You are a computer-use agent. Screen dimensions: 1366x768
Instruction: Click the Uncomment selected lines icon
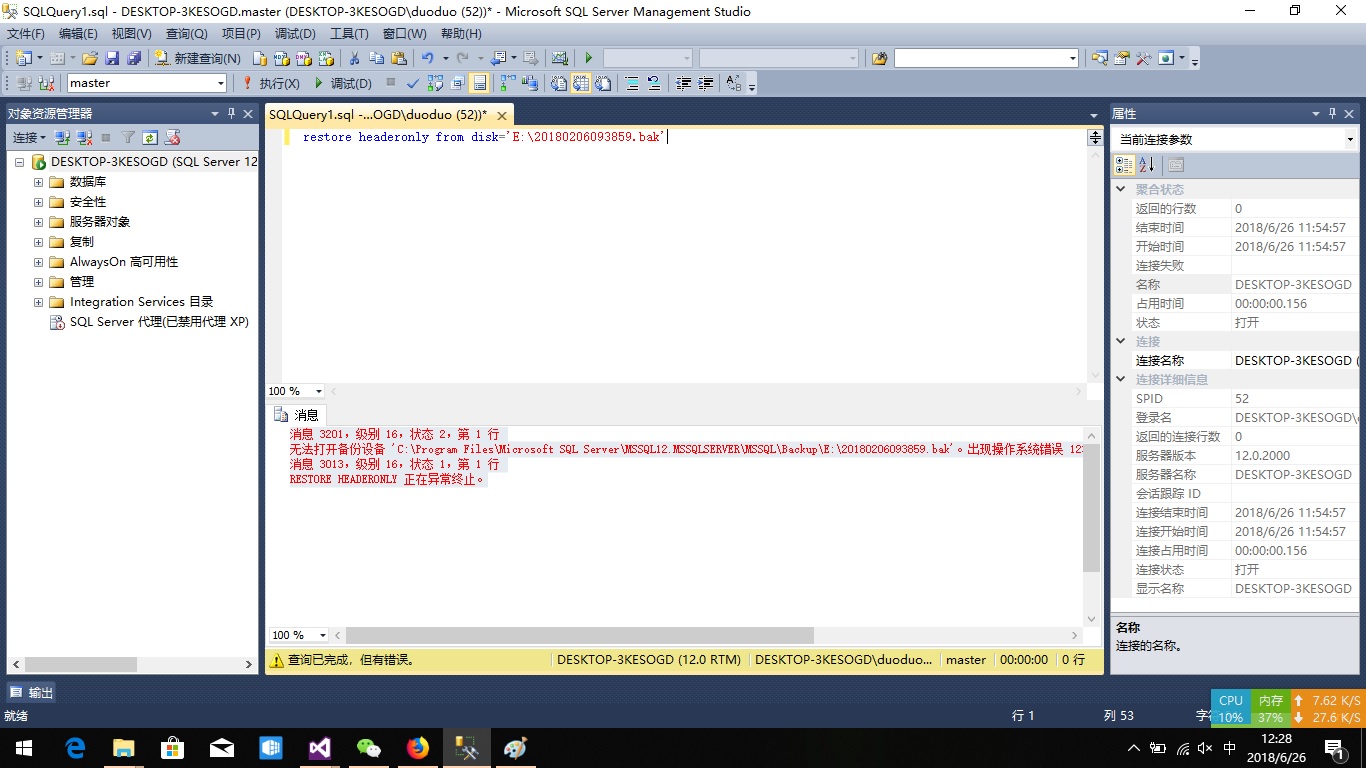654,83
